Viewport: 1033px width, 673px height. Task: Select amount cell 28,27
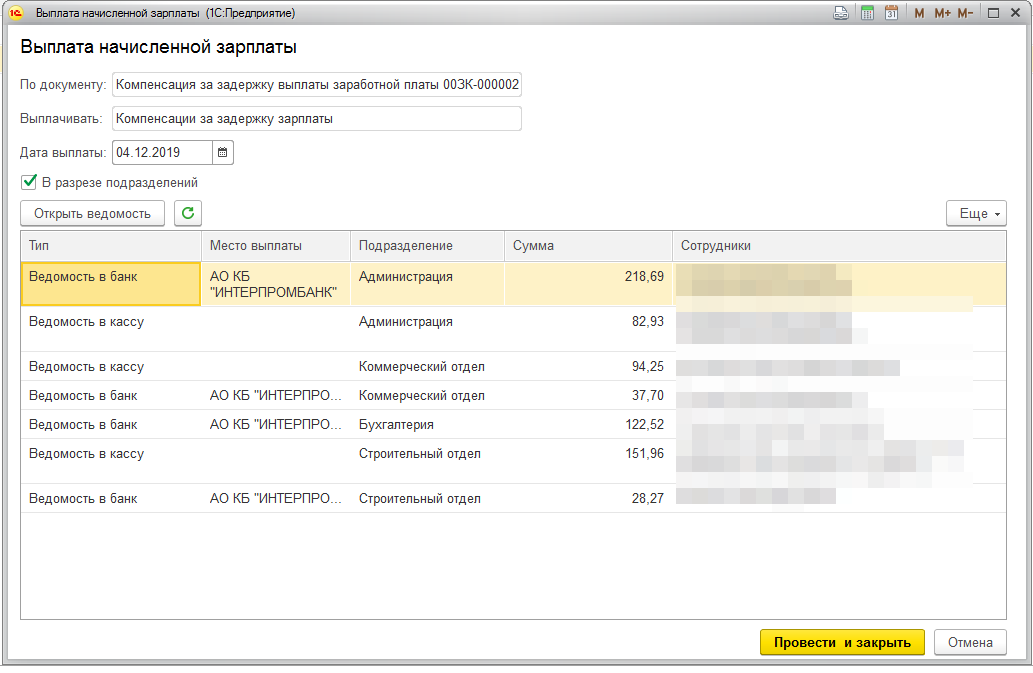pos(588,498)
